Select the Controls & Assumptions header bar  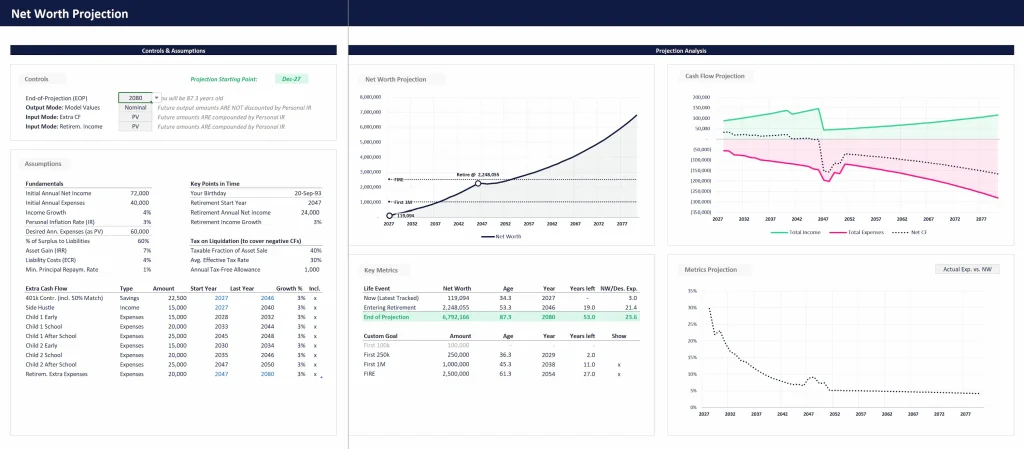174,50
